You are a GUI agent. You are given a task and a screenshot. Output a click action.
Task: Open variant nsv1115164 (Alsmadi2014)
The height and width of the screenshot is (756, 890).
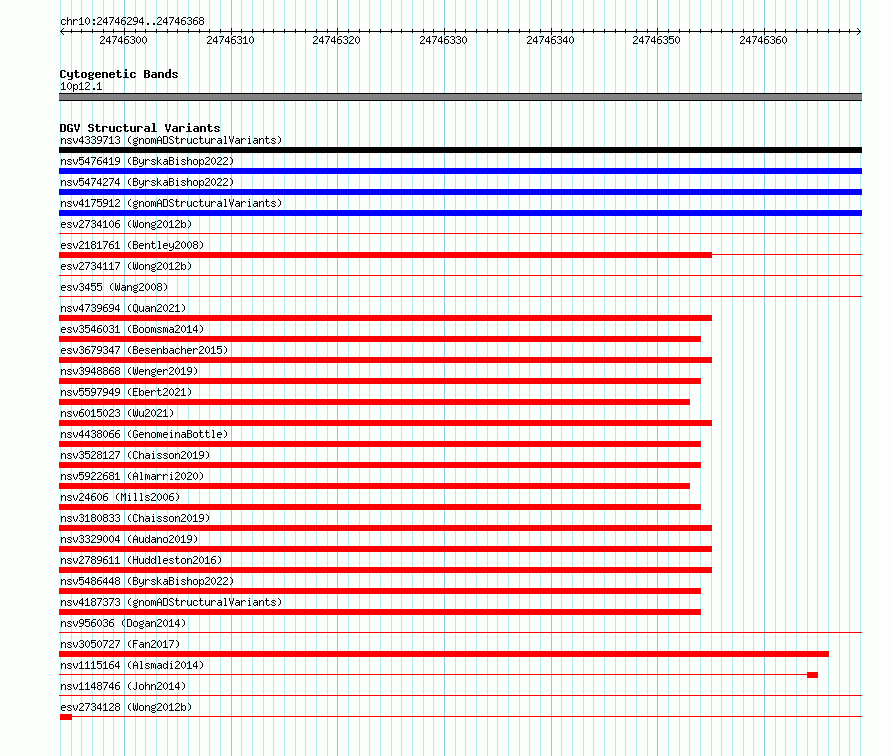pos(132,665)
